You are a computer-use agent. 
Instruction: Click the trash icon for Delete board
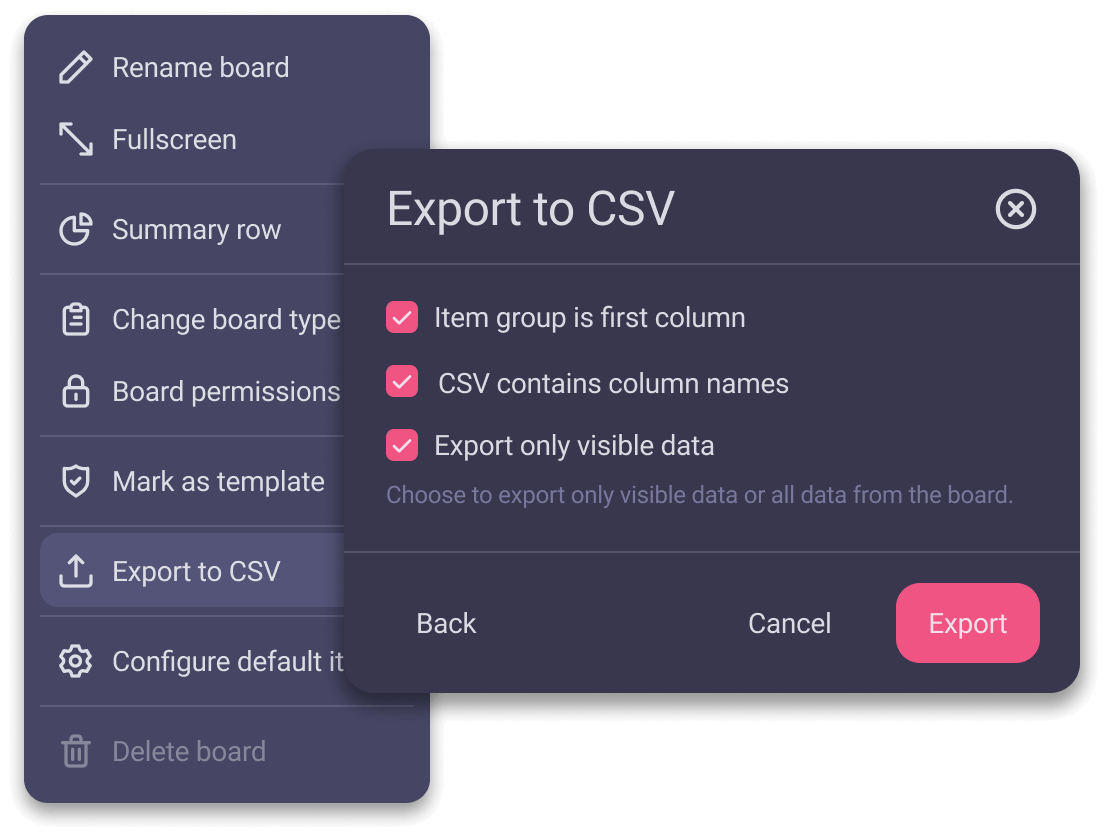(75, 752)
